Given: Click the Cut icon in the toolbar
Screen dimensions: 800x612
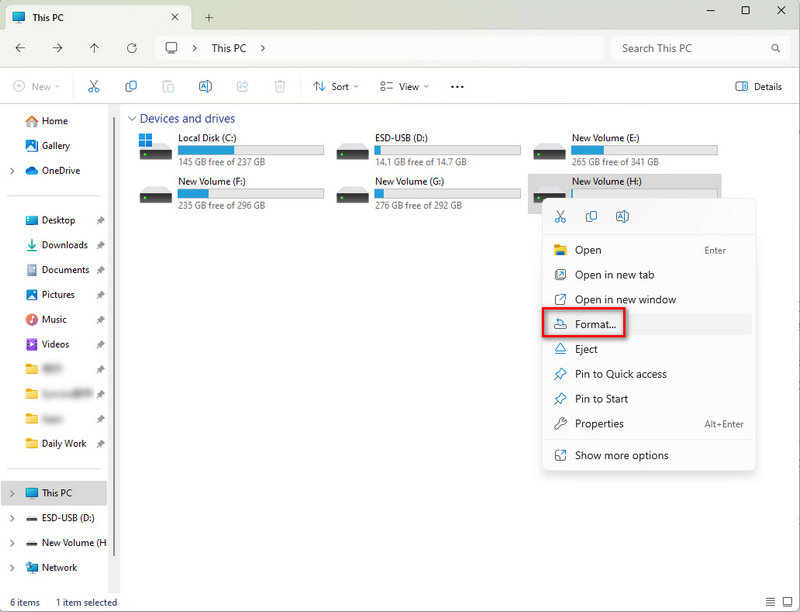Looking at the screenshot, I should coord(93,87).
